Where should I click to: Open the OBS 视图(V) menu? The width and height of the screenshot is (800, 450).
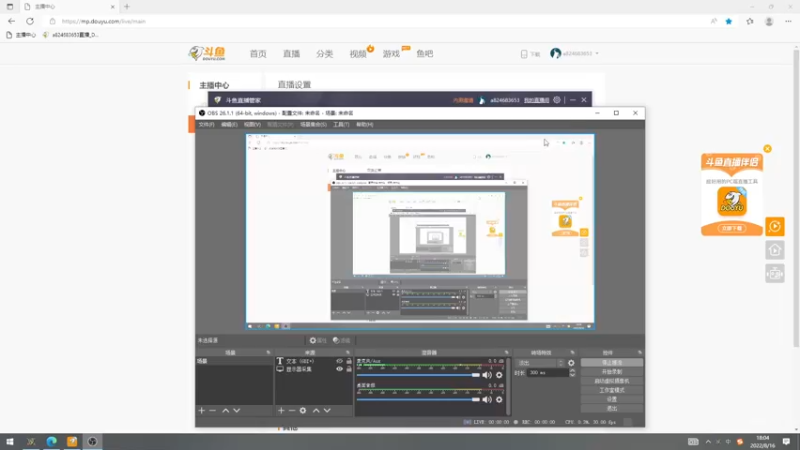coord(252,124)
